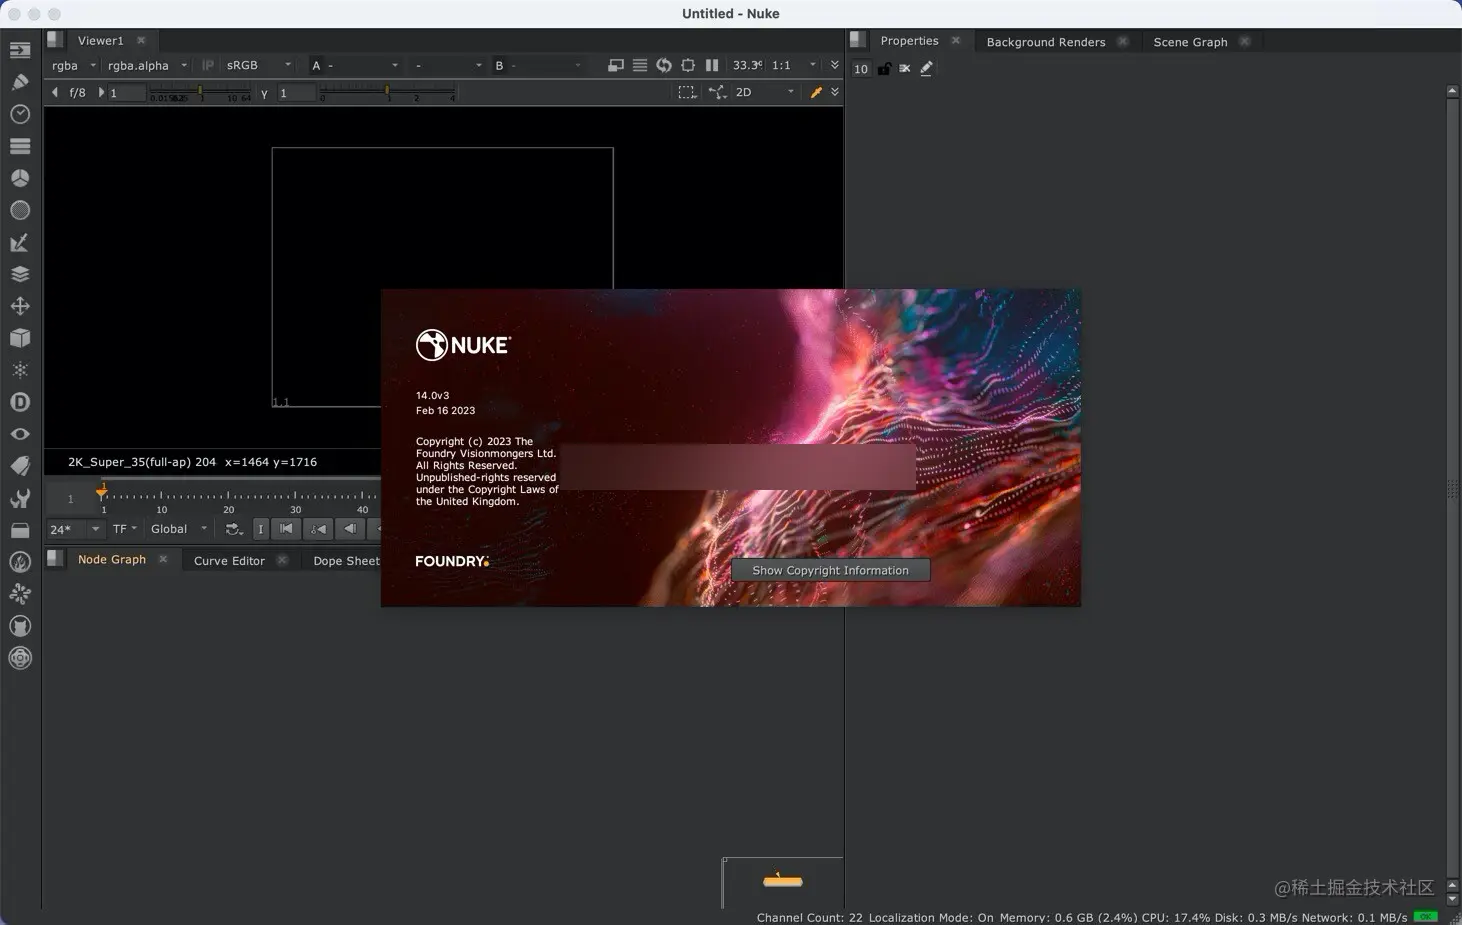1462x925 pixels.
Task: Switch to the Node Graph tab
Action: [x=112, y=559]
